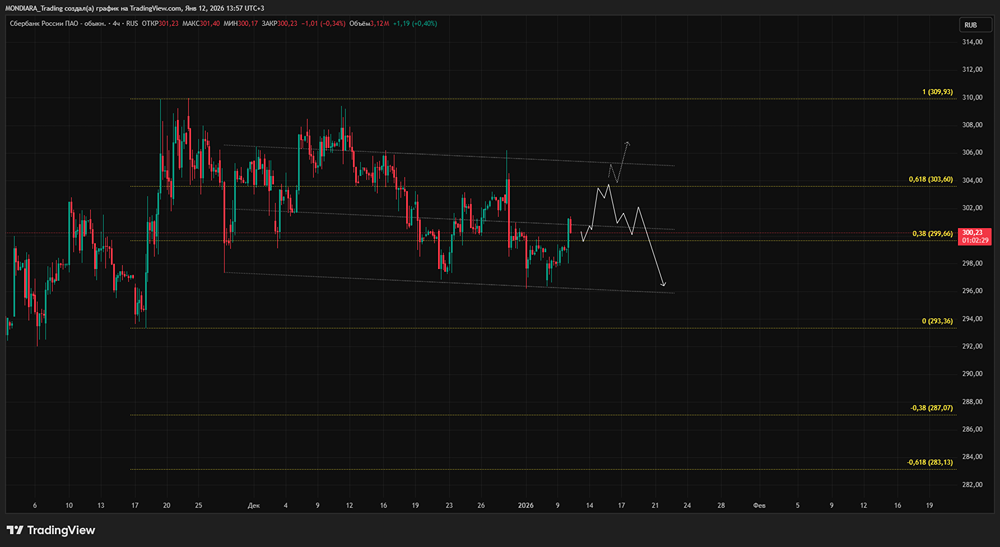Click the −1,01 (−0,34%) change value
Screen dimensions: 1000x547
(x=323, y=24)
